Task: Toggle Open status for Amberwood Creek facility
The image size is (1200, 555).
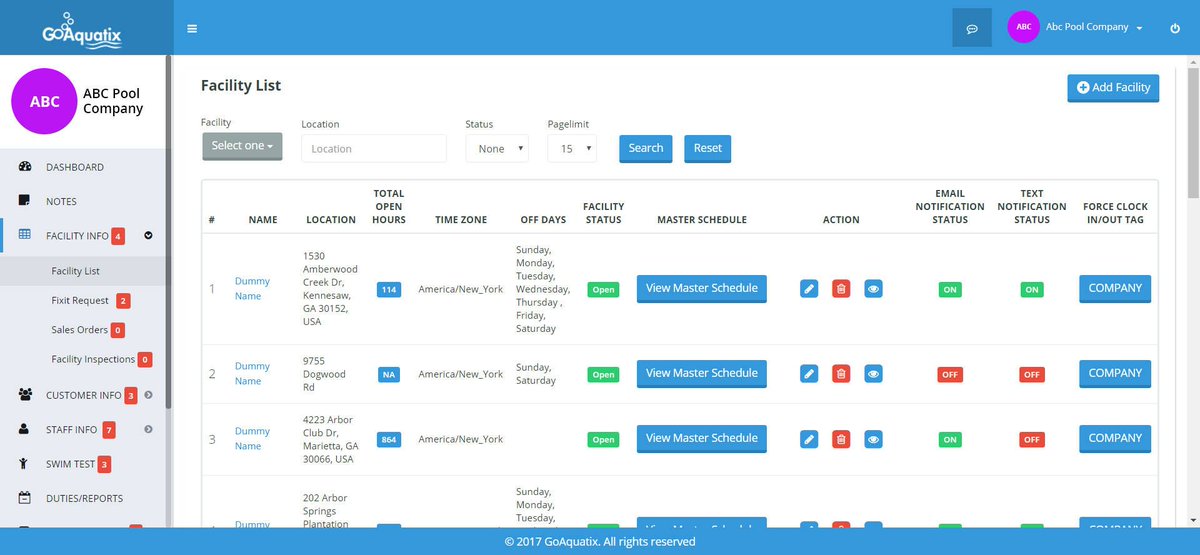Action: [603, 289]
